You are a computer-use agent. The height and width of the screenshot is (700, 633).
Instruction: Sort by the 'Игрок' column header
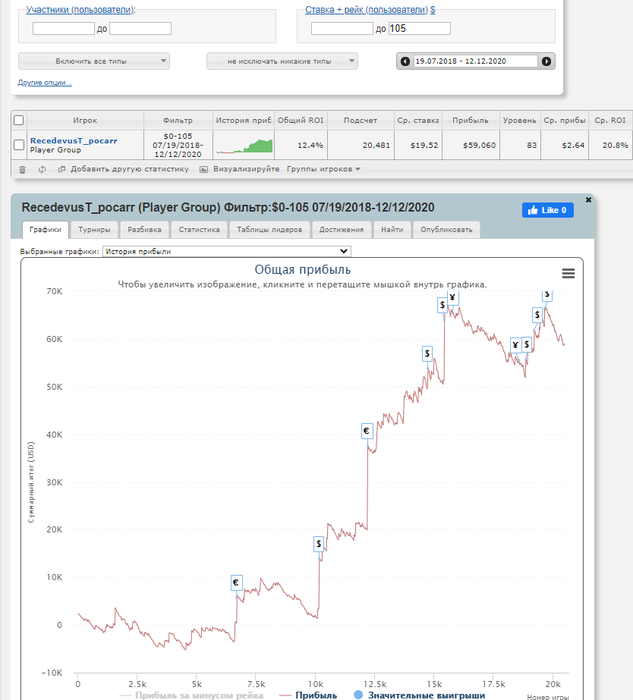pyautogui.click(x=85, y=120)
